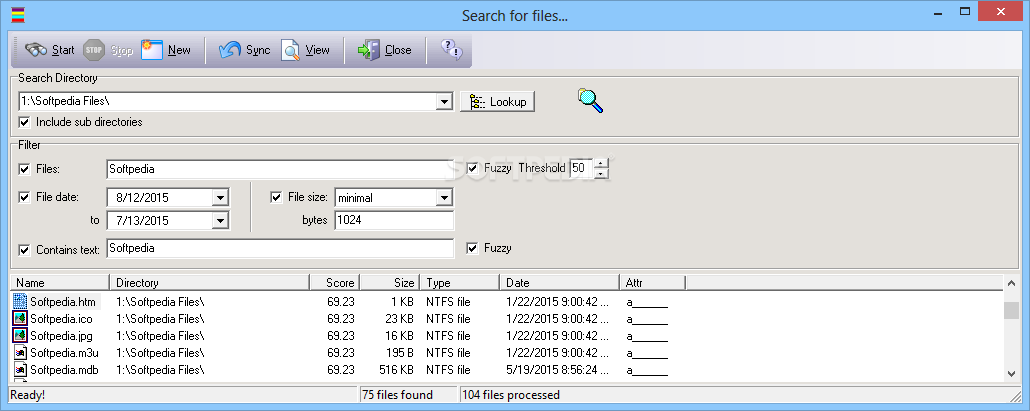Click the app icon in title bar
Screen dimensions: 1030x411
coord(19,14)
